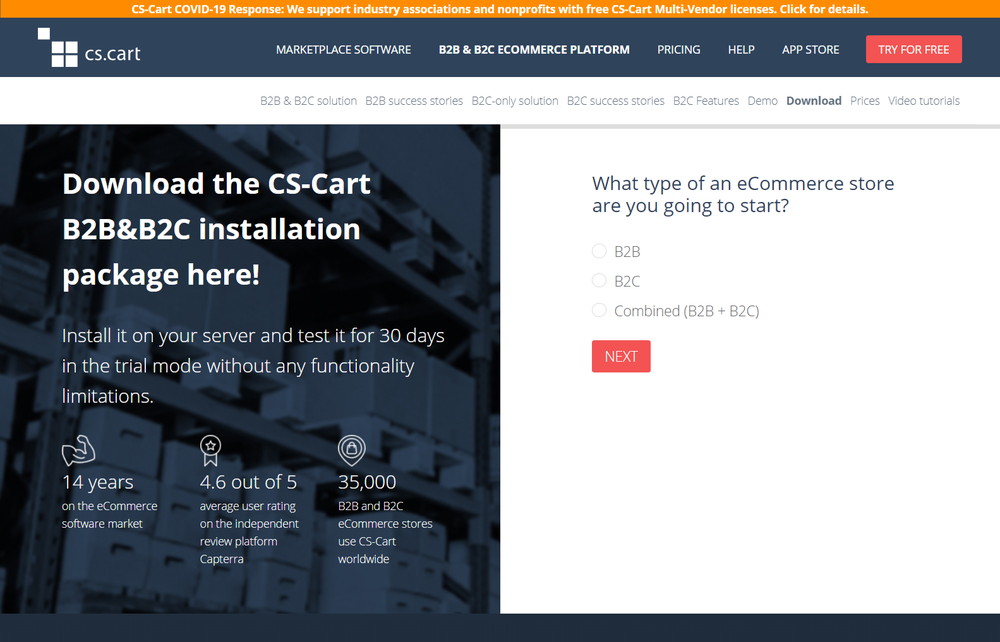Click the 'Download the CS-Cart B2B&B2C installation' heading
Image resolution: width=1000 pixels, height=642 pixels.
[x=216, y=229]
